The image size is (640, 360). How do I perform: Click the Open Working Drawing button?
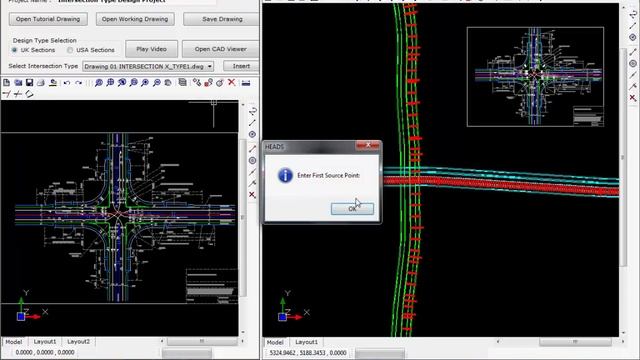135,19
